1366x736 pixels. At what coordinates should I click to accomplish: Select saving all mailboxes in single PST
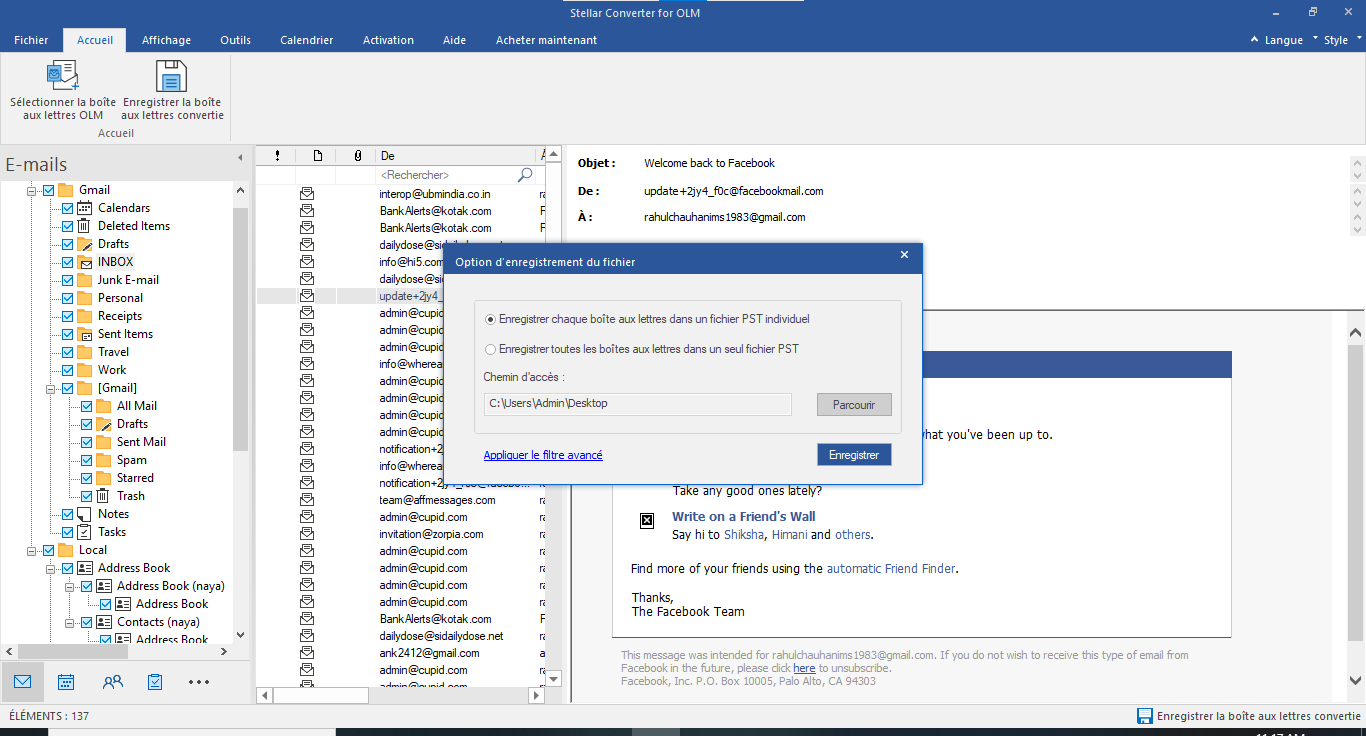pyautogui.click(x=490, y=348)
